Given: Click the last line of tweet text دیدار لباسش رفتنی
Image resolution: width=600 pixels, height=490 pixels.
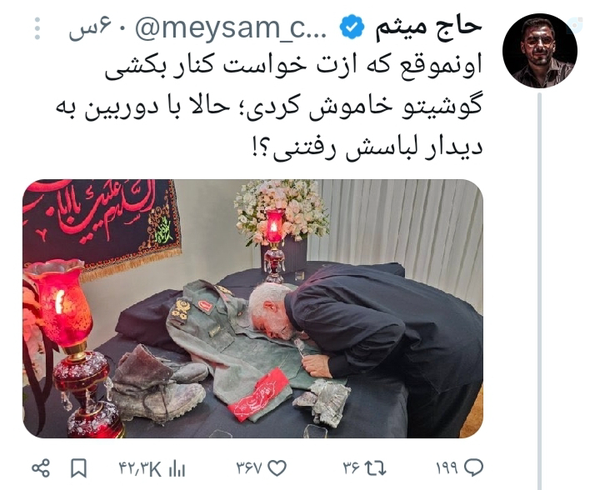Looking at the screenshot, I should point(367,148).
